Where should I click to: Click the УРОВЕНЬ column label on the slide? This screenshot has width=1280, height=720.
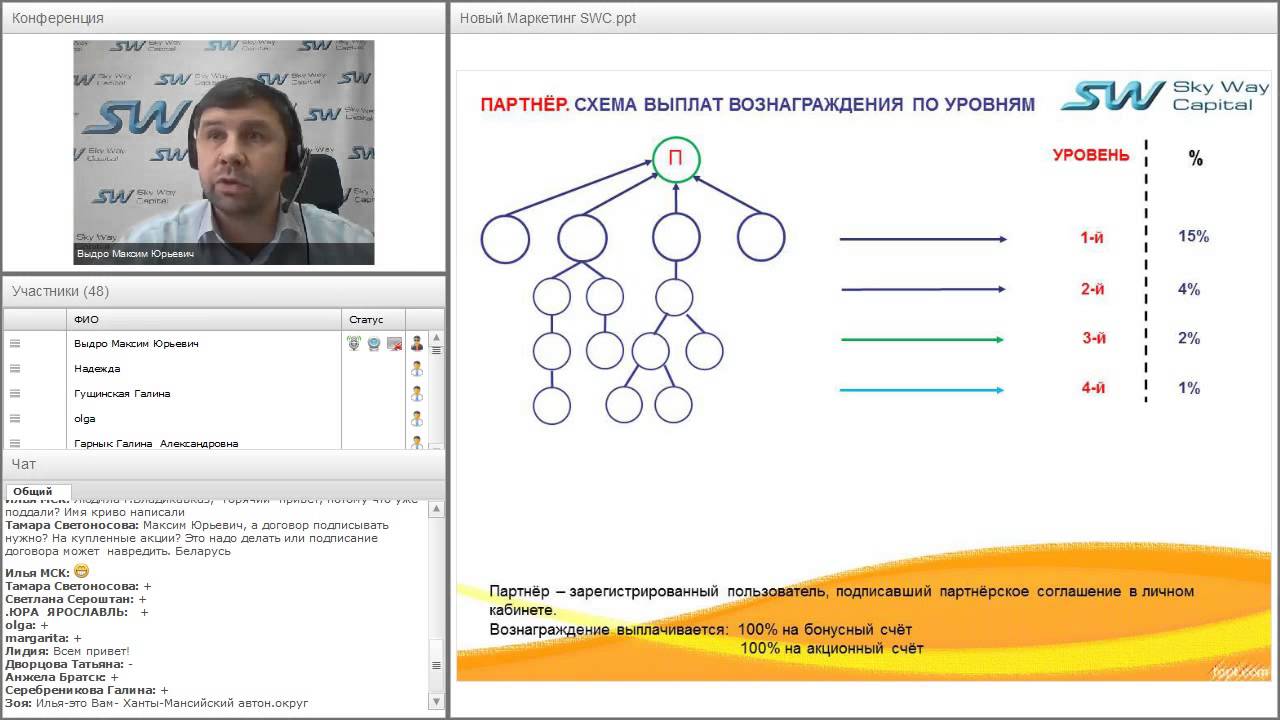1091,155
